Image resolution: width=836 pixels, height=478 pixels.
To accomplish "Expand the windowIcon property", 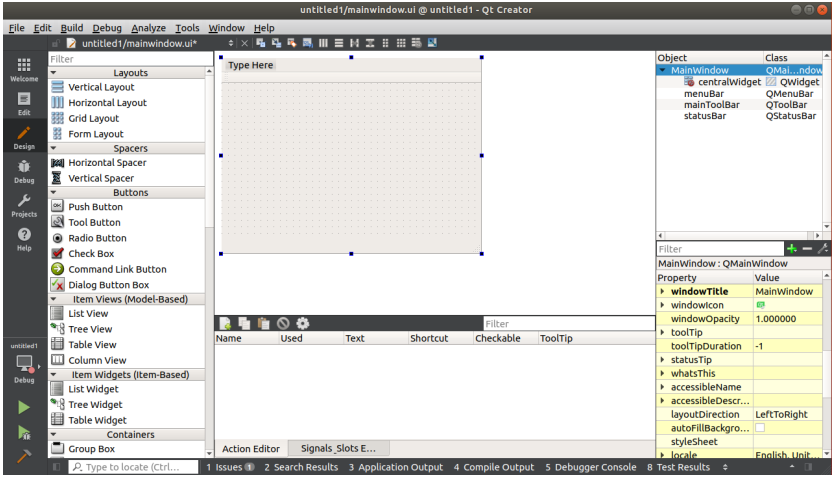I will point(663,305).
